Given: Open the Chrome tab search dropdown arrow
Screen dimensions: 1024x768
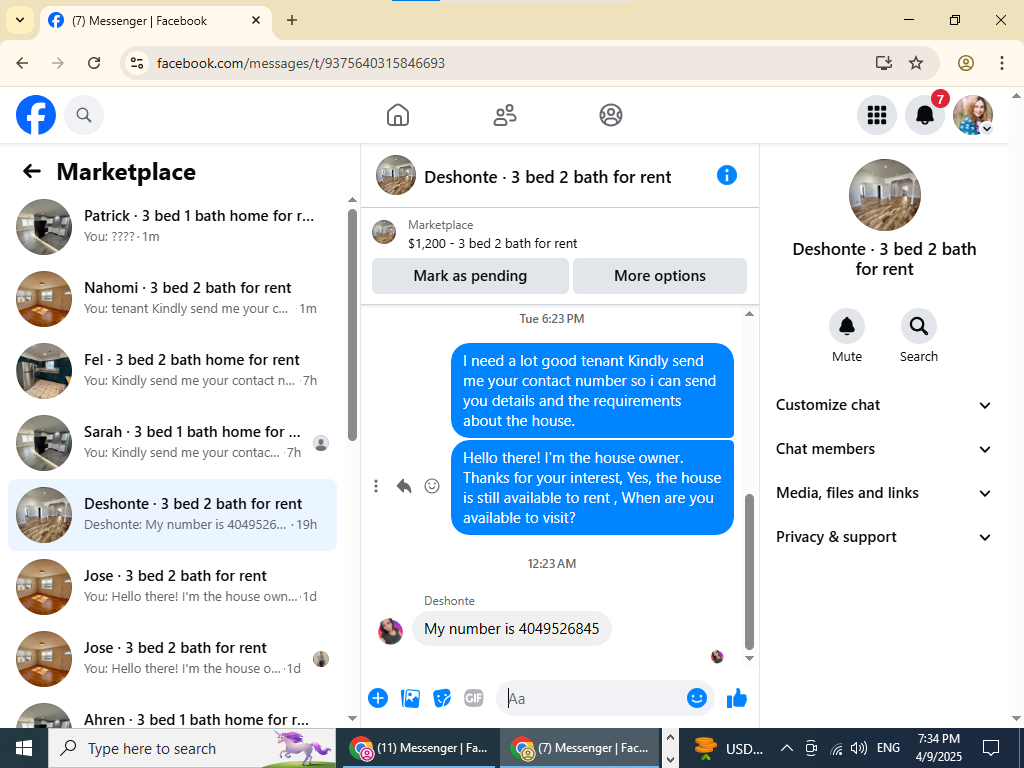Looking at the screenshot, I should [20, 20].
